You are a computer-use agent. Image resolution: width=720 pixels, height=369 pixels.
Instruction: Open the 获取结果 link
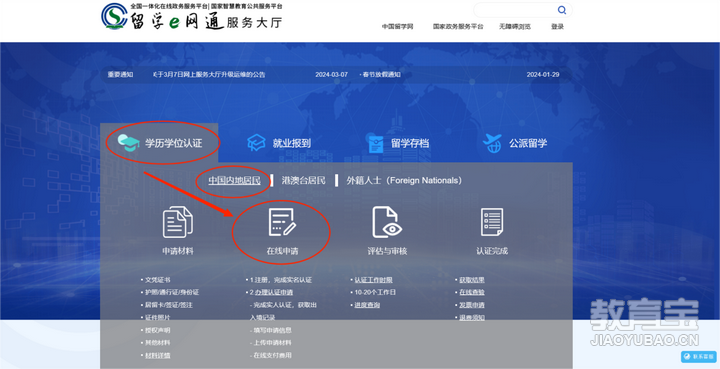pos(472,280)
